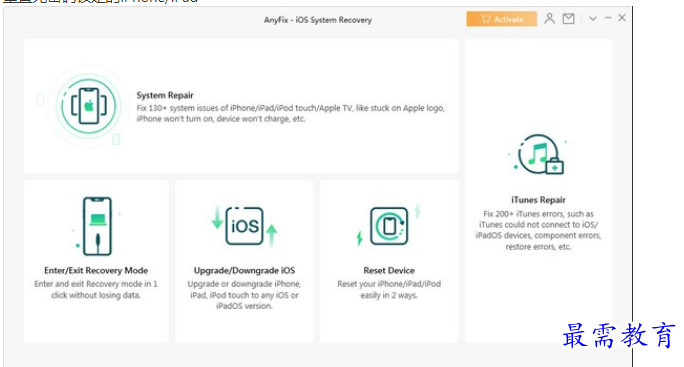Screen dimensions: 684x367
Task: Click 'Reset your iPhone/iPad/iPod' description
Action: point(389,289)
